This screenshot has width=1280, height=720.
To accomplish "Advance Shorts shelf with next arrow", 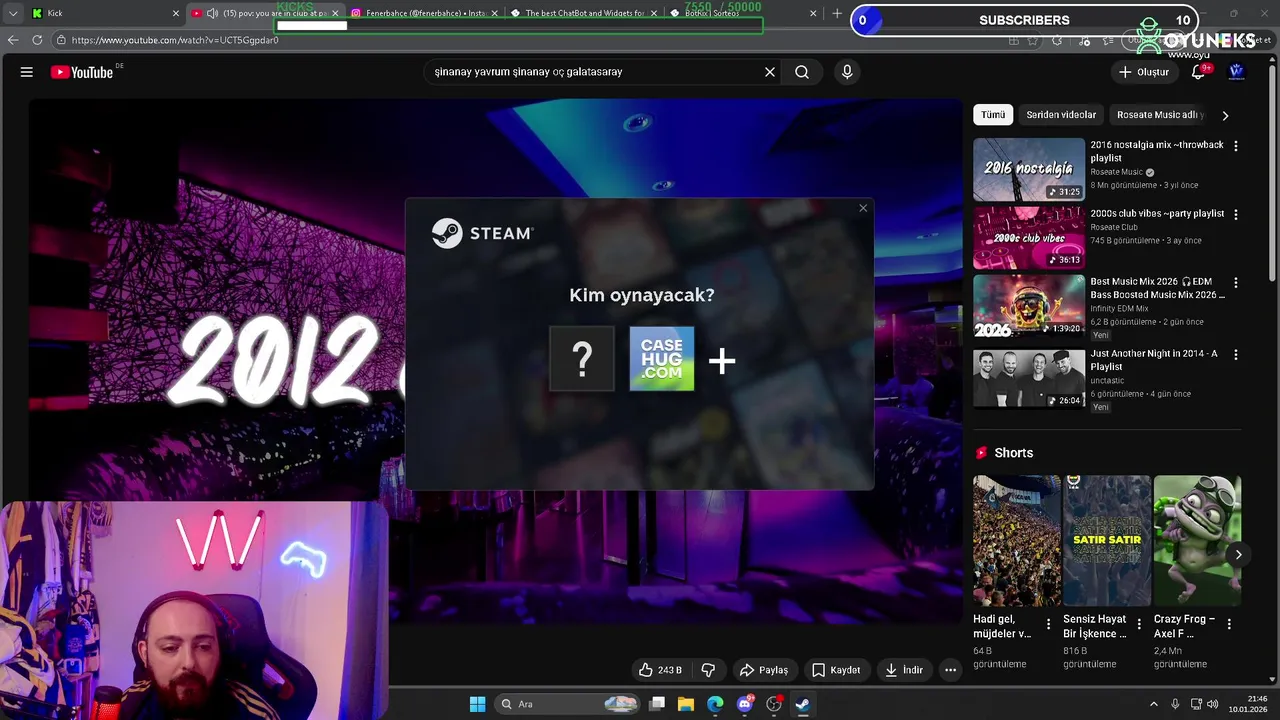I will tap(1238, 555).
